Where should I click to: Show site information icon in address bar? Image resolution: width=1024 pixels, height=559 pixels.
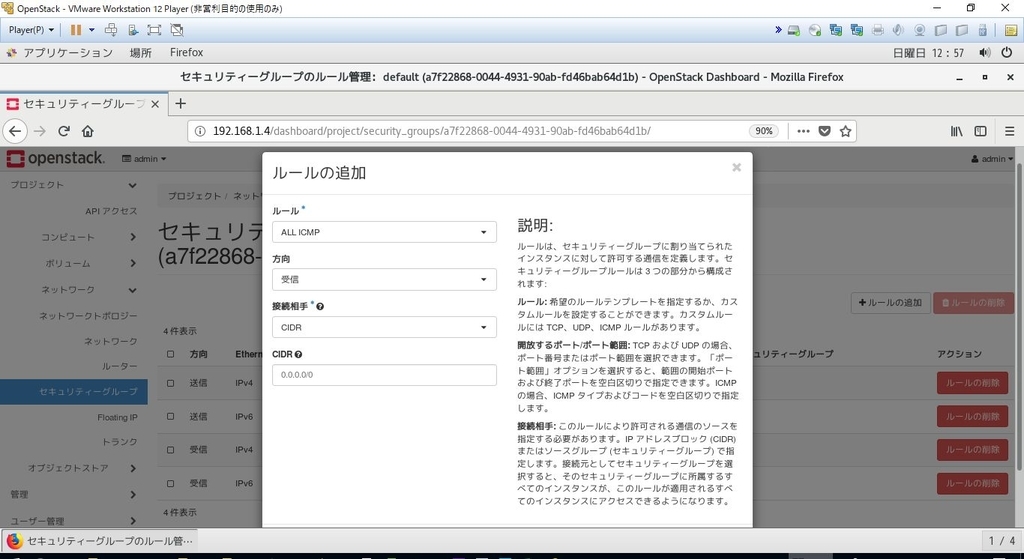(x=200, y=131)
